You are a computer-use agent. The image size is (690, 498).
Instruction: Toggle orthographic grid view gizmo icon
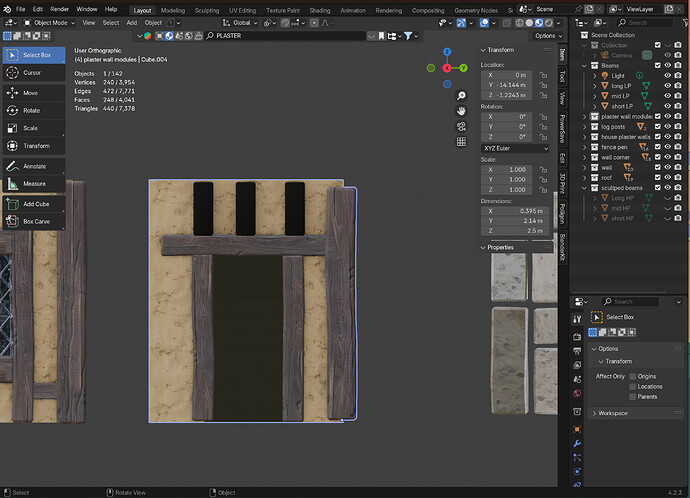[x=460, y=142]
